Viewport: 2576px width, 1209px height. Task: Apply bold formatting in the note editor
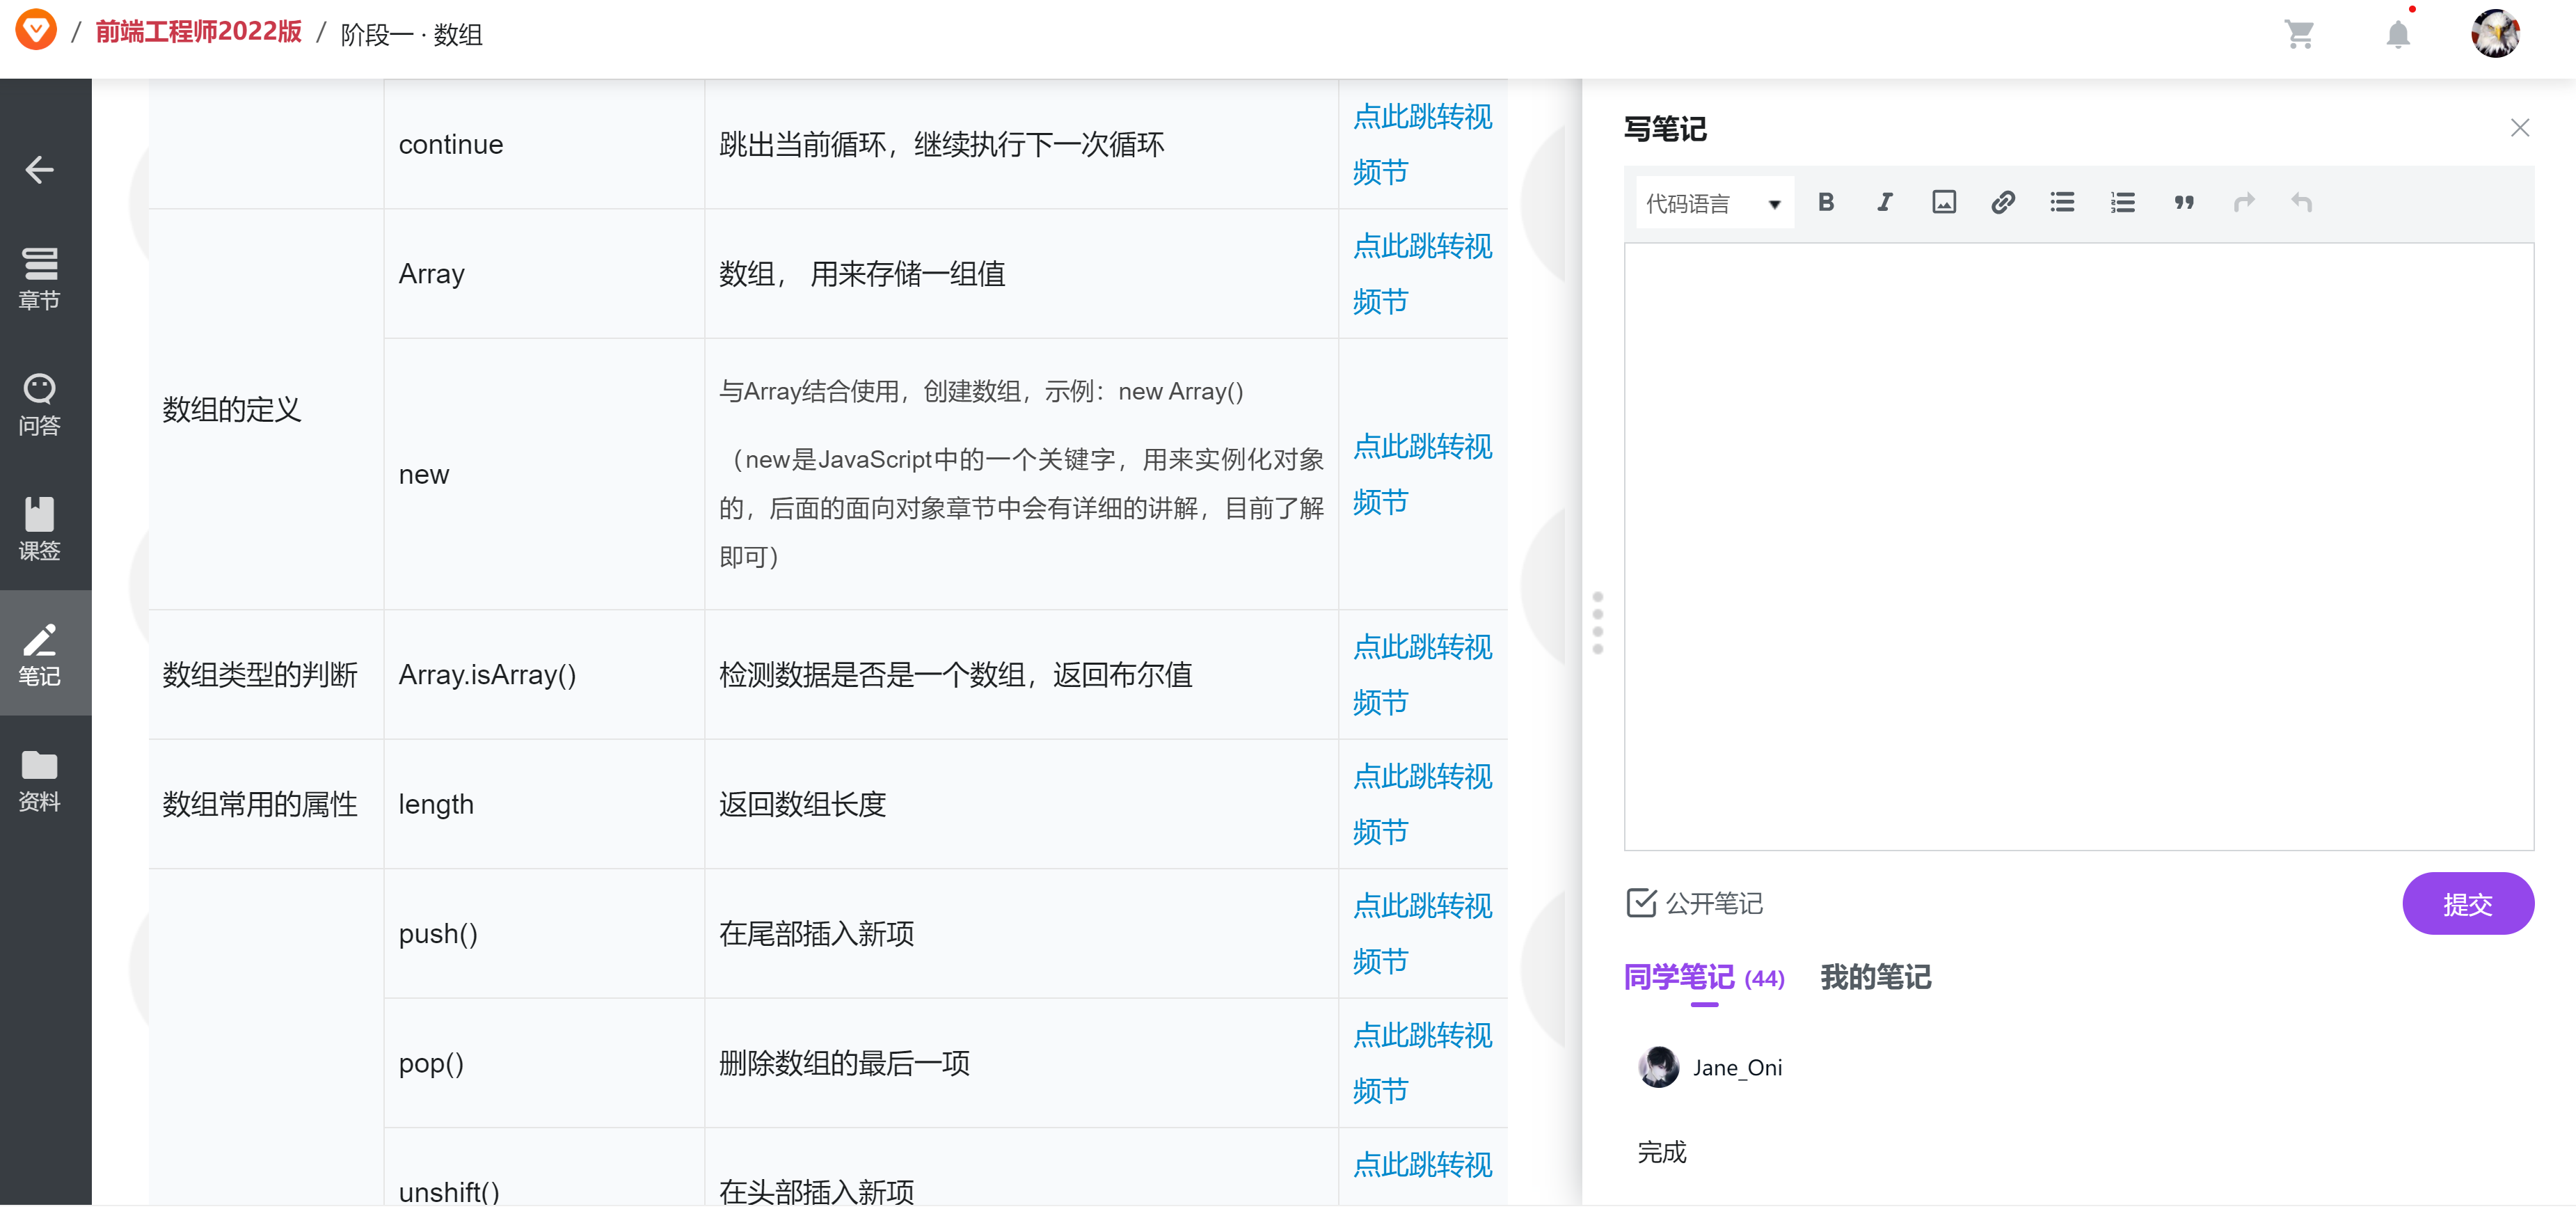point(1827,202)
